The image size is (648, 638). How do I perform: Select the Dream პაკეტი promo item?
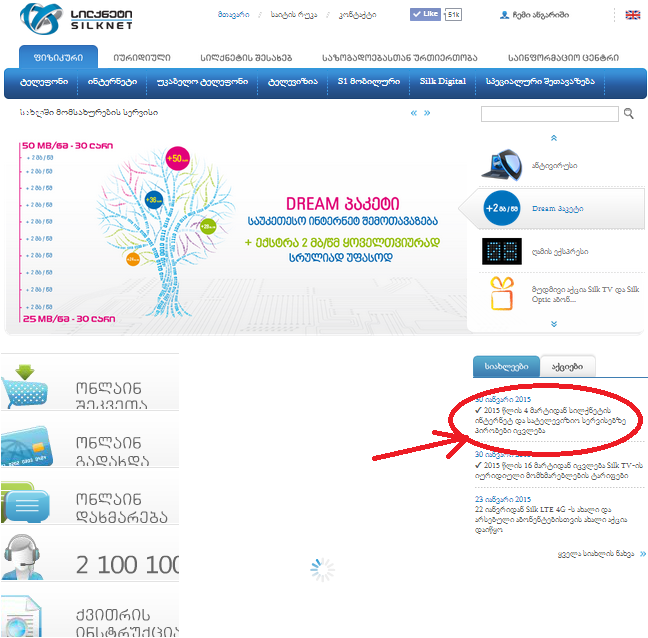557,209
